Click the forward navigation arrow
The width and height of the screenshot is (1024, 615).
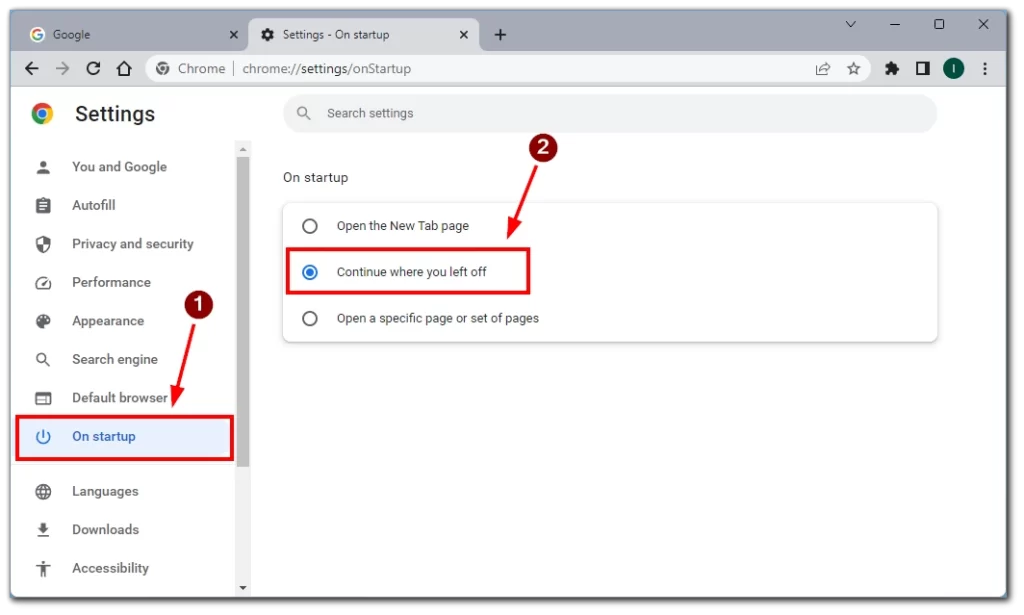(x=62, y=69)
